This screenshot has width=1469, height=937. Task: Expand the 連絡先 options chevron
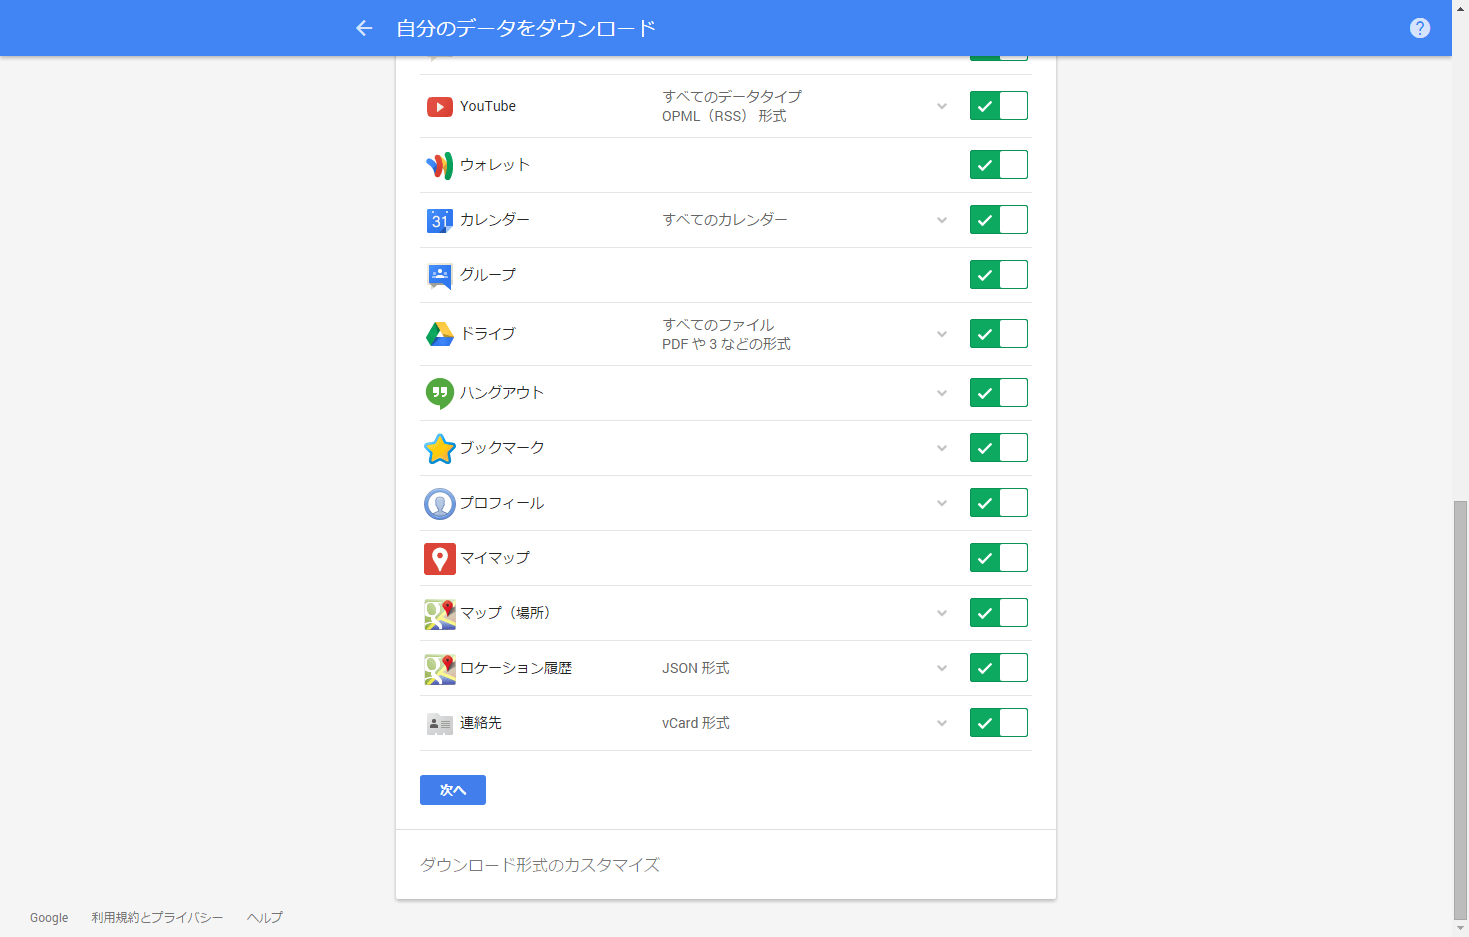click(x=942, y=723)
